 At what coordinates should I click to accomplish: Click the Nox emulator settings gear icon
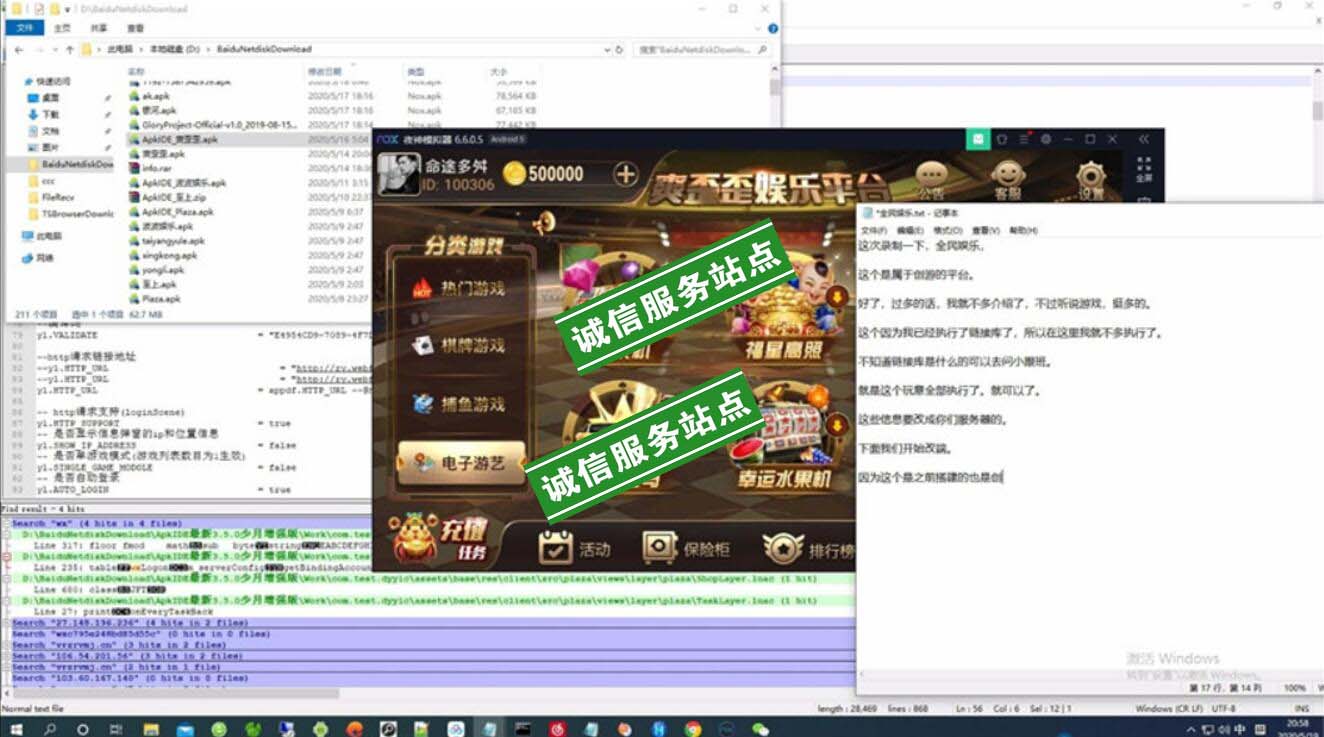coord(1046,139)
